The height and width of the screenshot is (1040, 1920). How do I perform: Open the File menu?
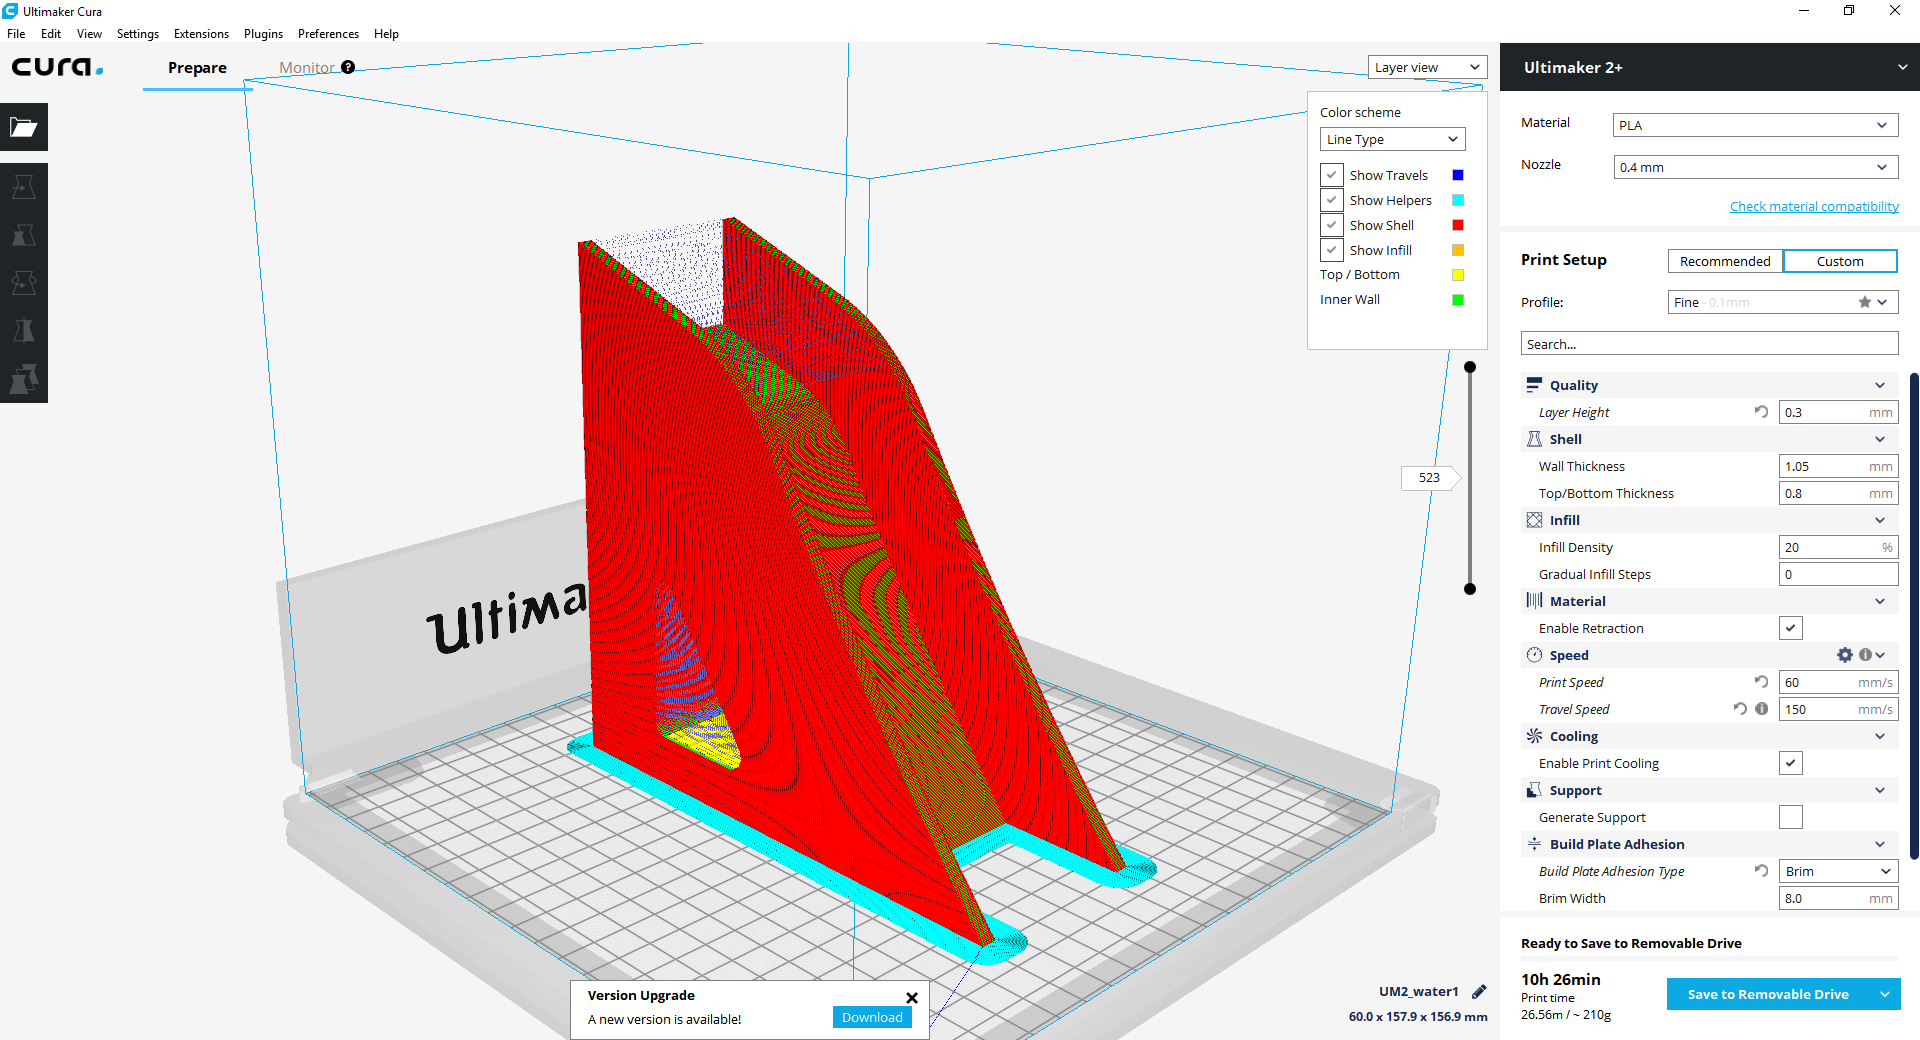tap(16, 33)
